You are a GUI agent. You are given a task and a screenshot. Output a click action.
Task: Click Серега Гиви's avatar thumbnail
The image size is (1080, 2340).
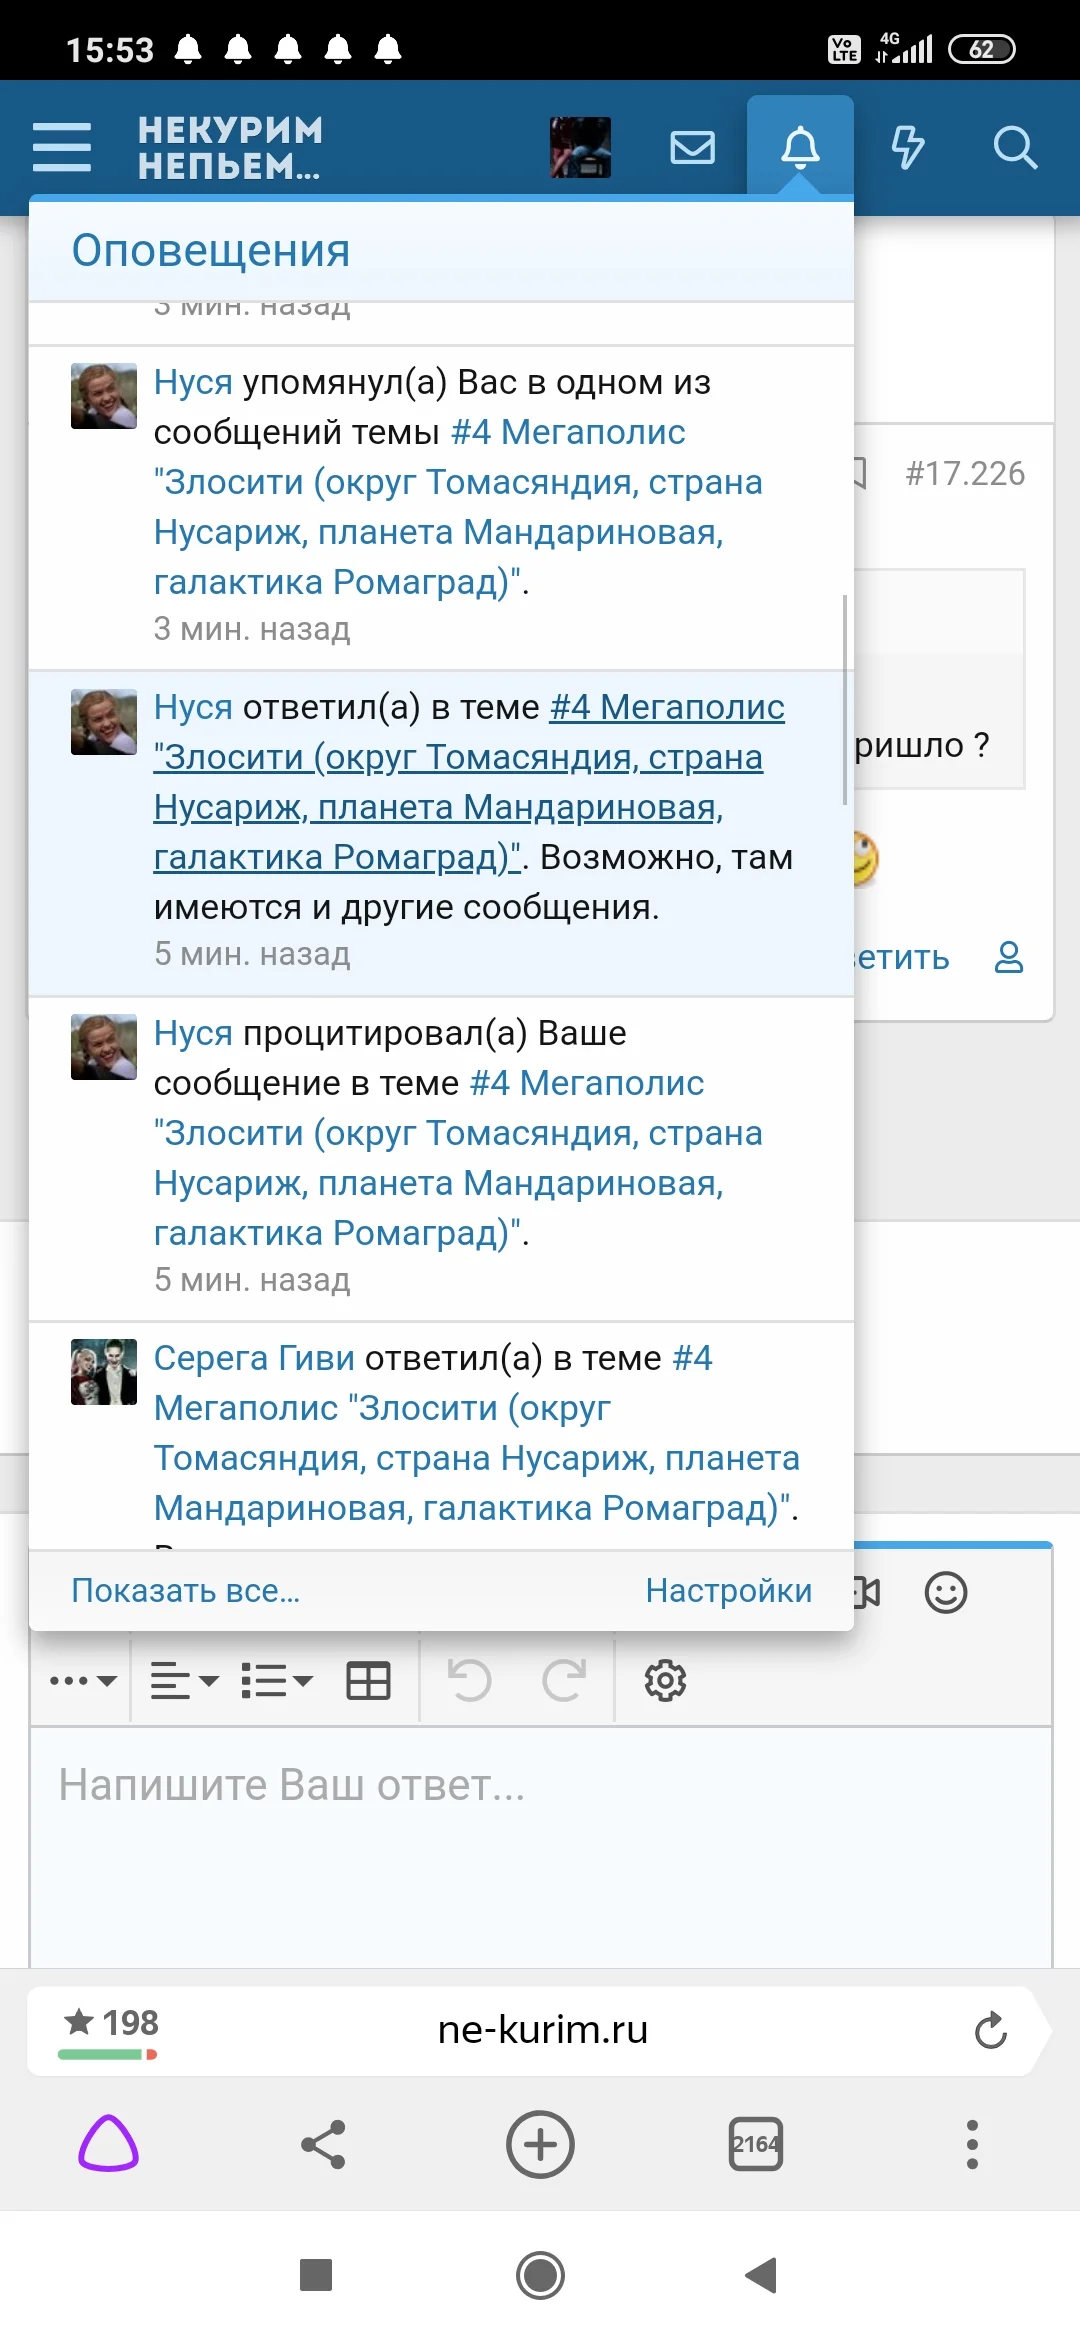pos(104,1372)
